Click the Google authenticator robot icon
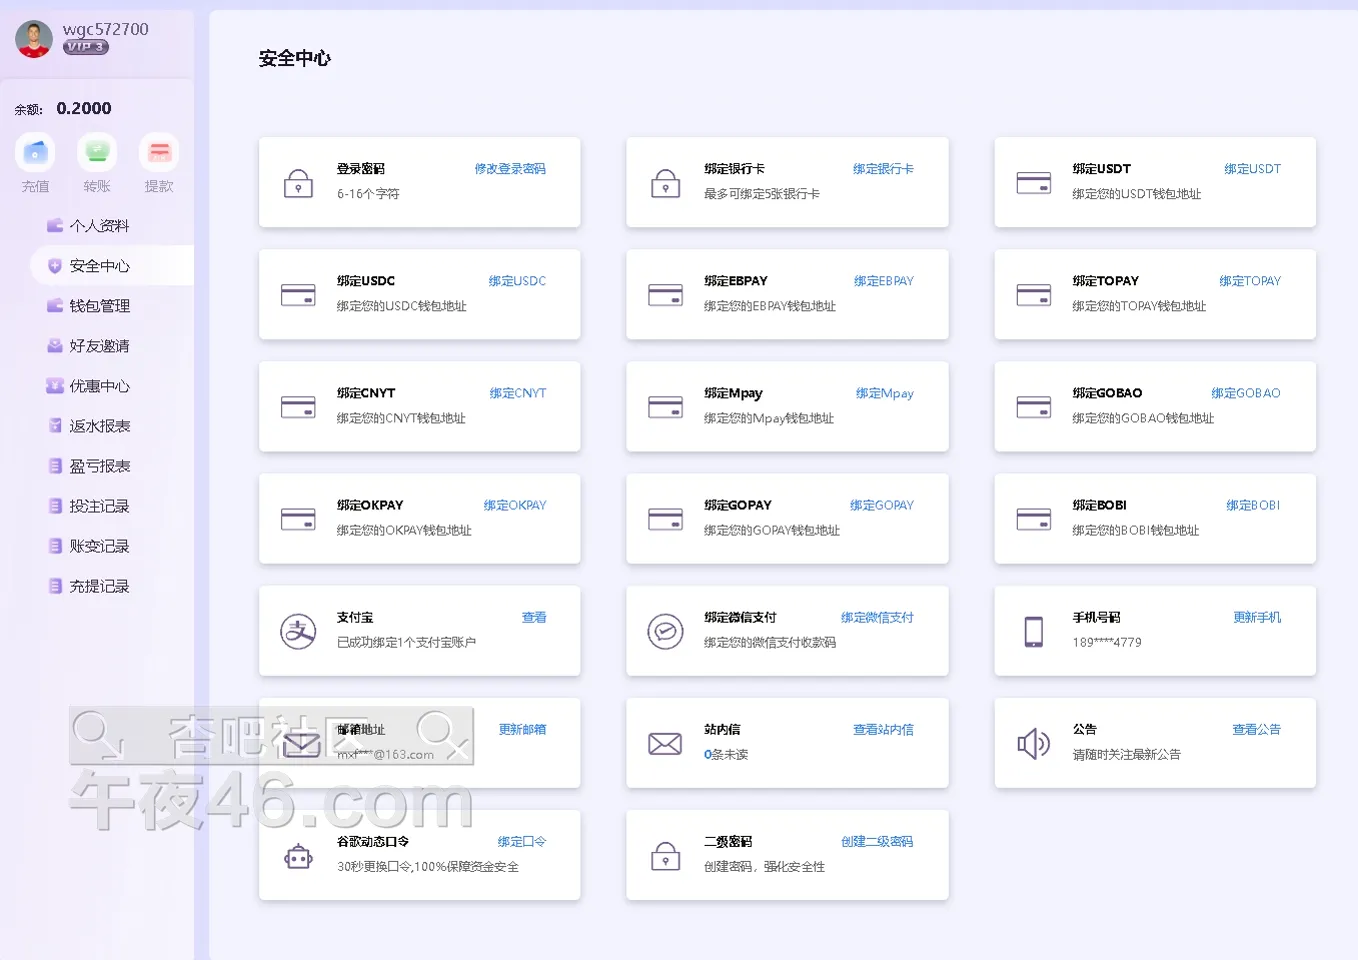 pos(298,856)
